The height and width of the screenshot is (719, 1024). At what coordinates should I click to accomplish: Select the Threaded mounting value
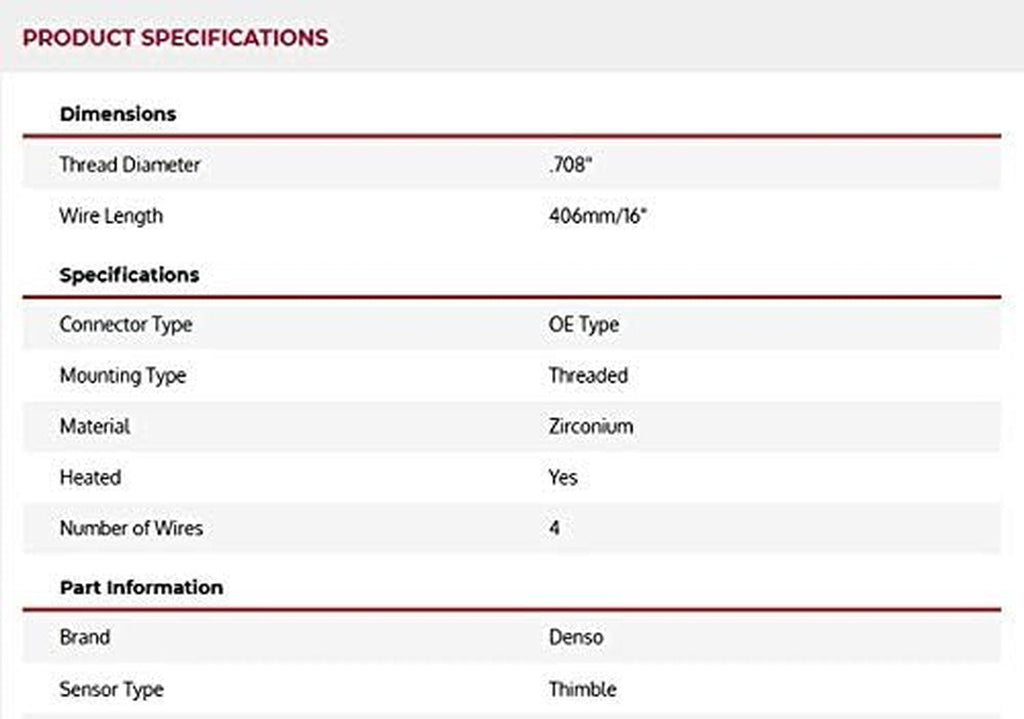pos(588,376)
